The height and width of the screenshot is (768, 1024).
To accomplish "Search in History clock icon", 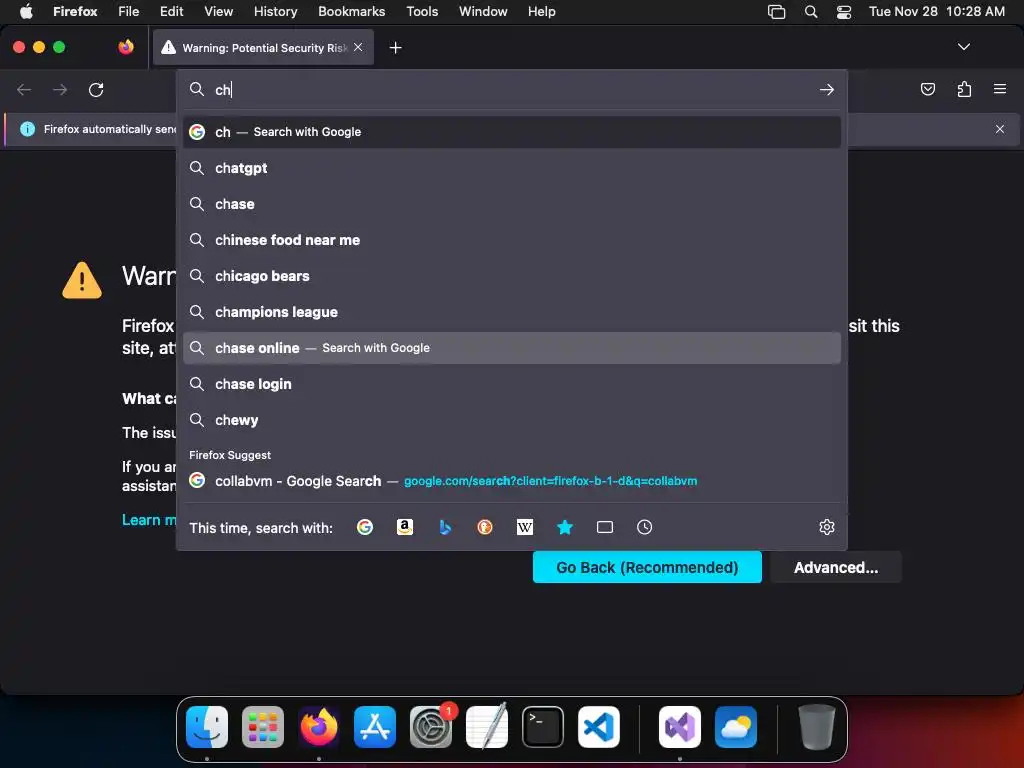I will (645, 527).
